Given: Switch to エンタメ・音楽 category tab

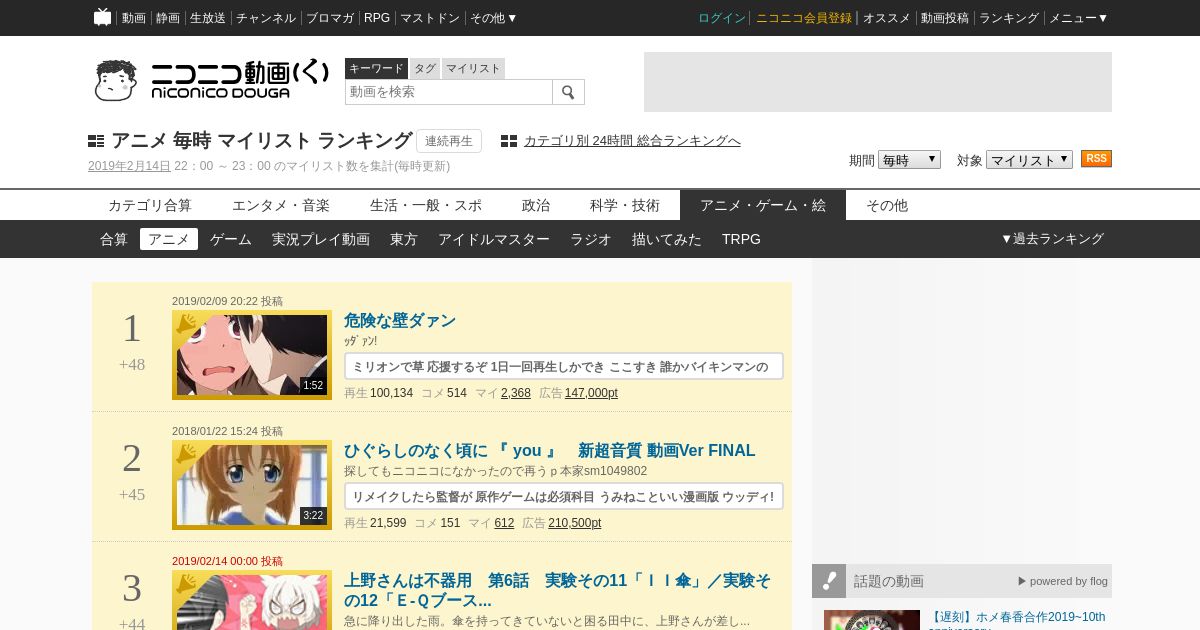Looking at the screenshot, I should [x=281, y=205].
